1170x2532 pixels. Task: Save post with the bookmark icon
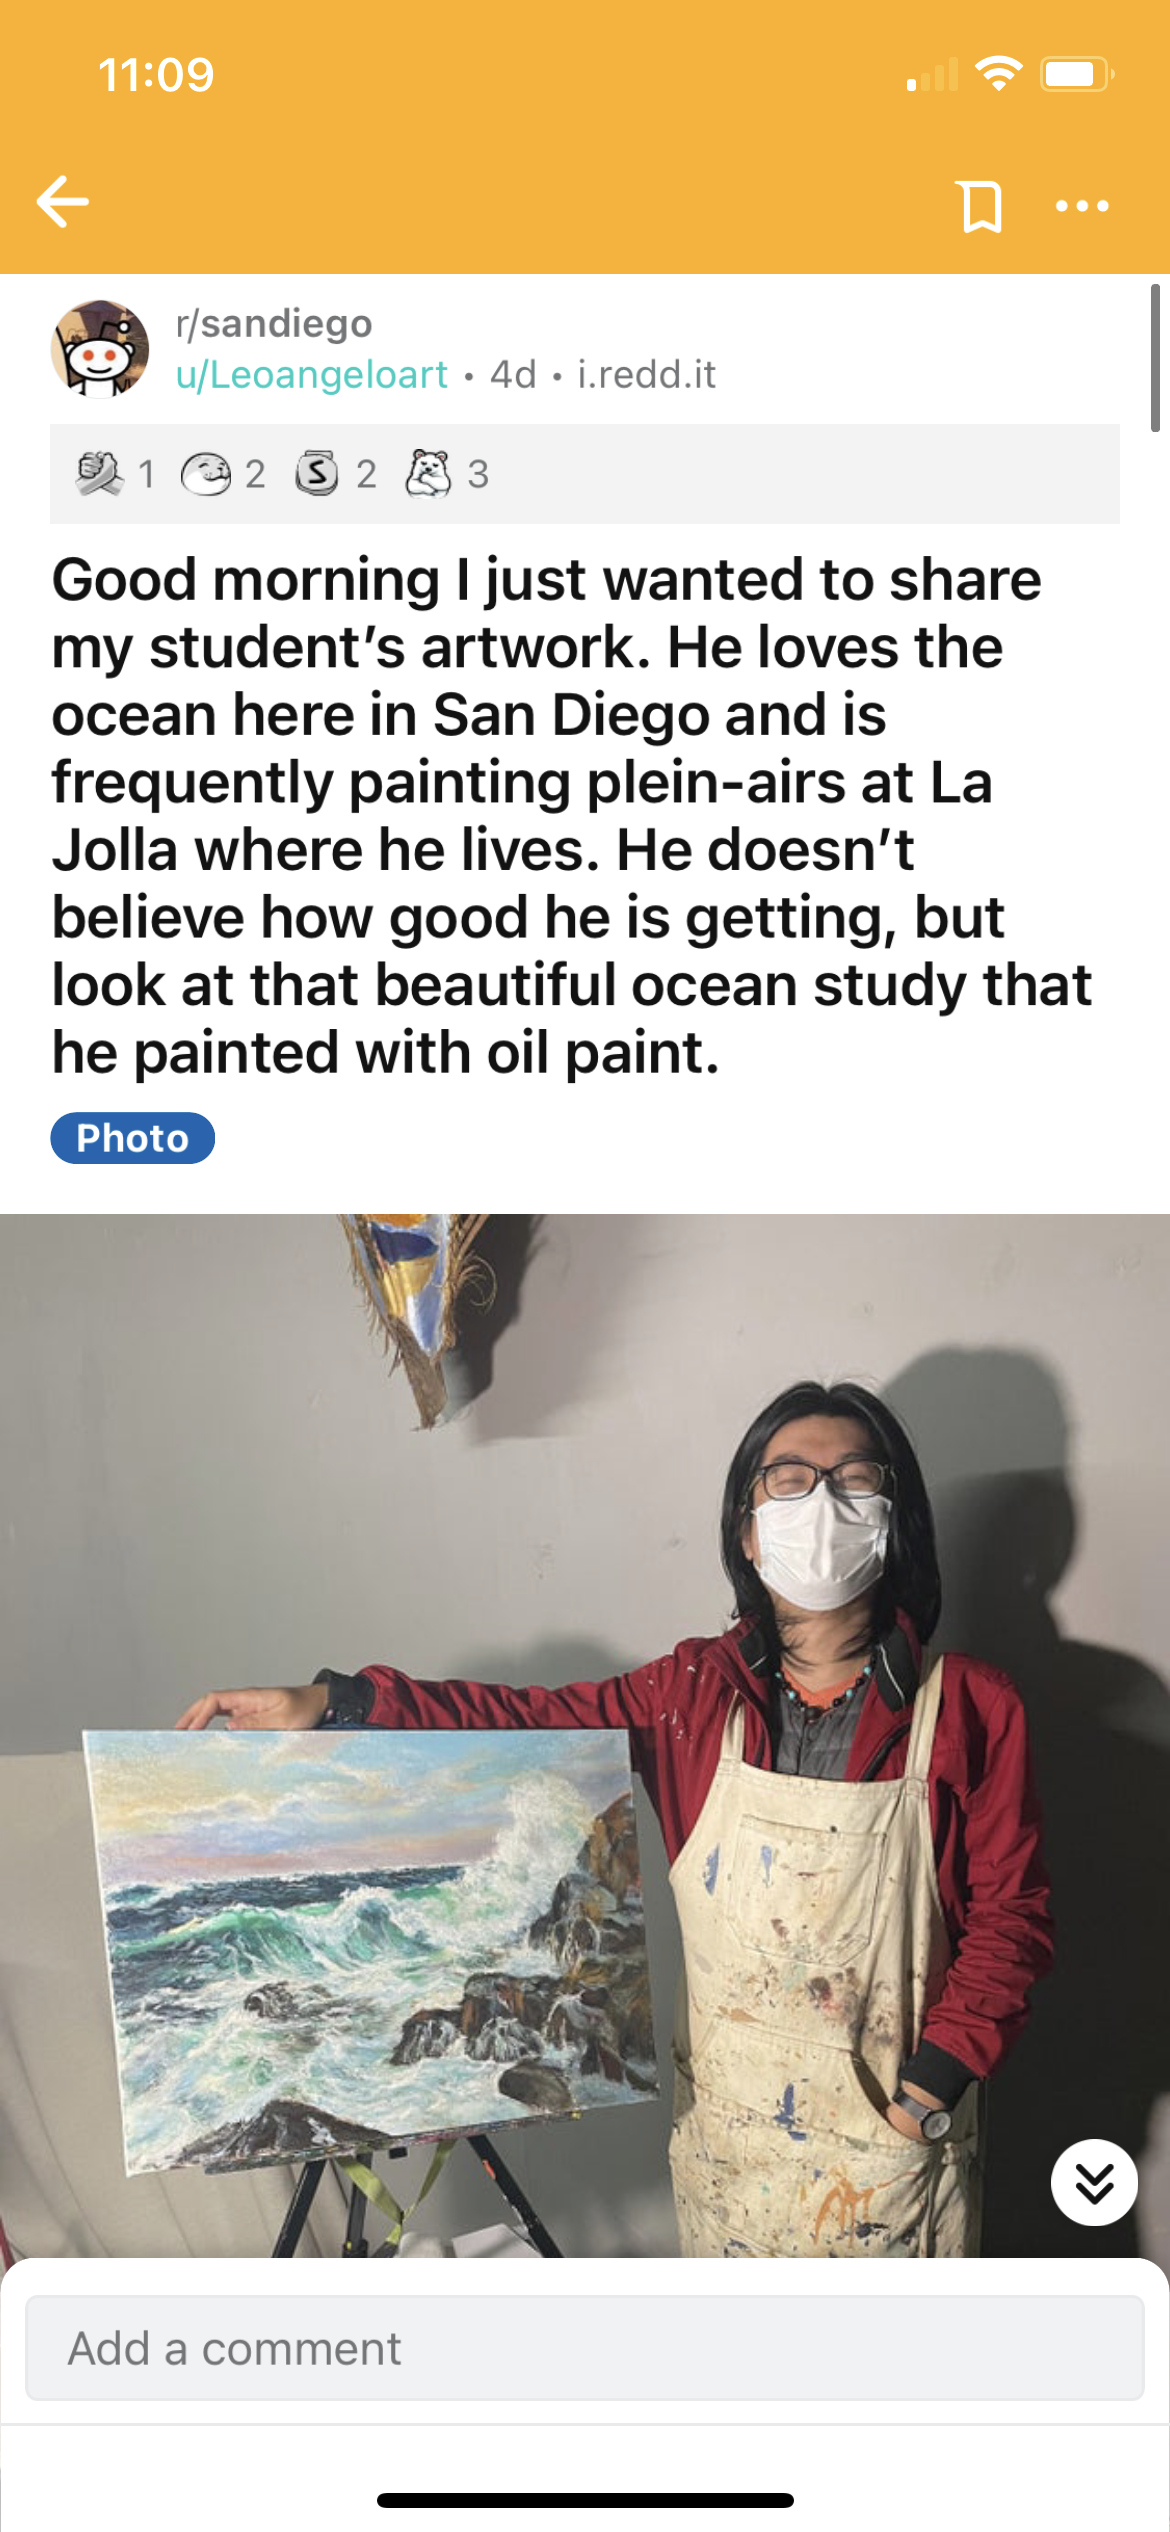(981, 206)
